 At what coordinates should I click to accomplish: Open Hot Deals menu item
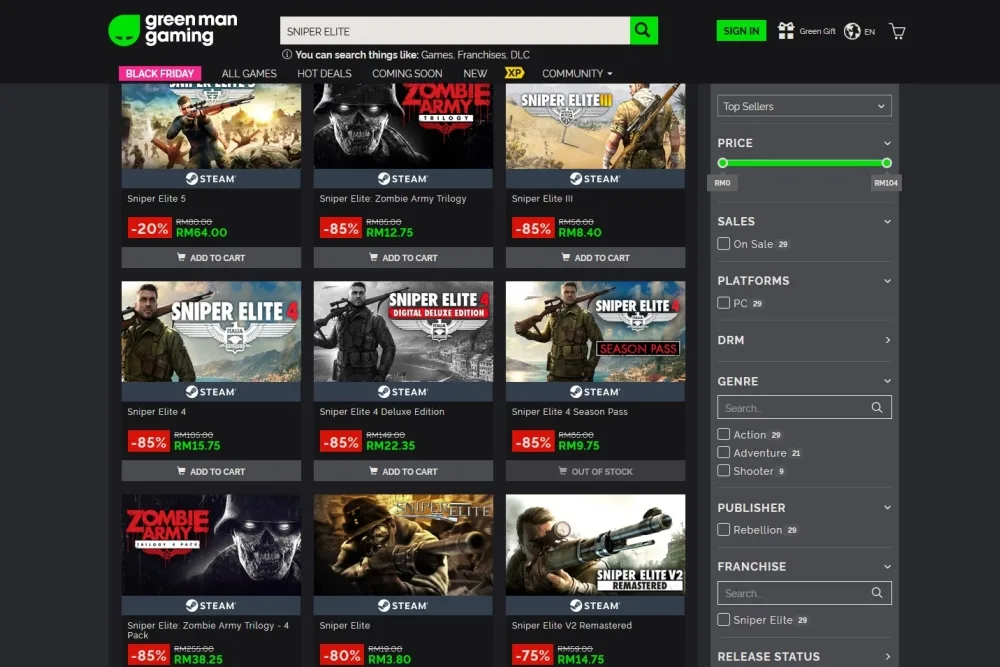pyautogui.click(x=324, y=73)
